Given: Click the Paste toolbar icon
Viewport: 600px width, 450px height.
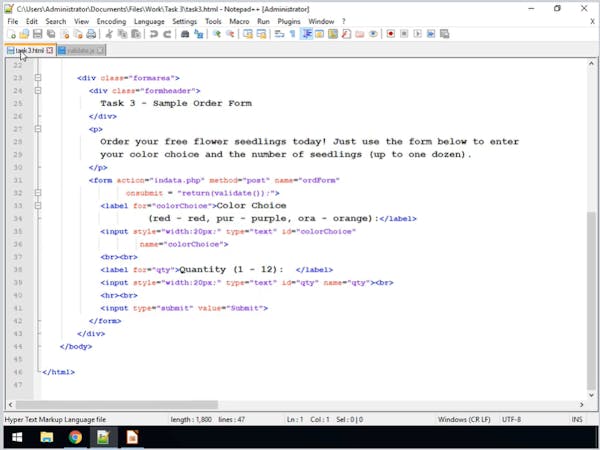Looking at the screenshot, I should click(x=136, y=34).
